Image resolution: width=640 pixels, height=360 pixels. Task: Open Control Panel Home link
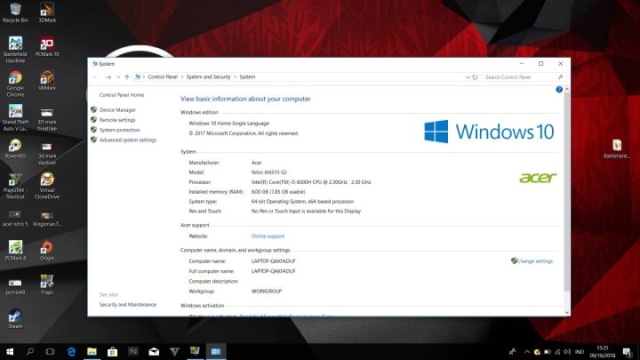click(x=122, y=95)
